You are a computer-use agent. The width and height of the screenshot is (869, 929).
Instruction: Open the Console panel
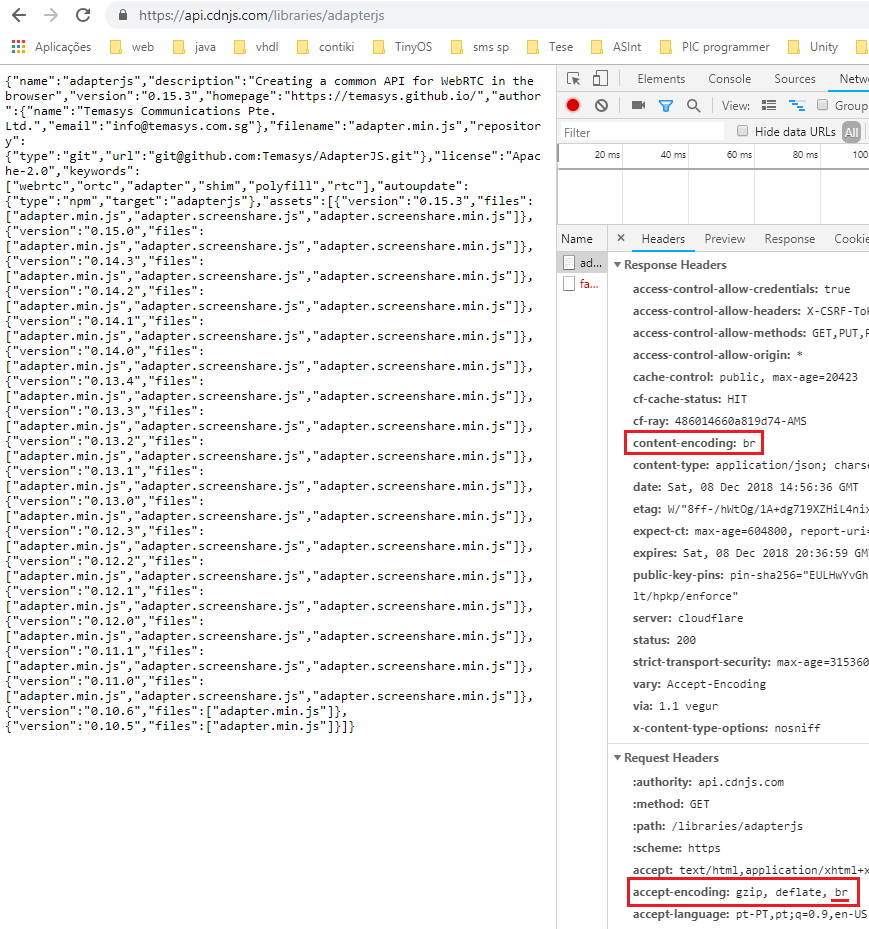click(x=729, y=78)
